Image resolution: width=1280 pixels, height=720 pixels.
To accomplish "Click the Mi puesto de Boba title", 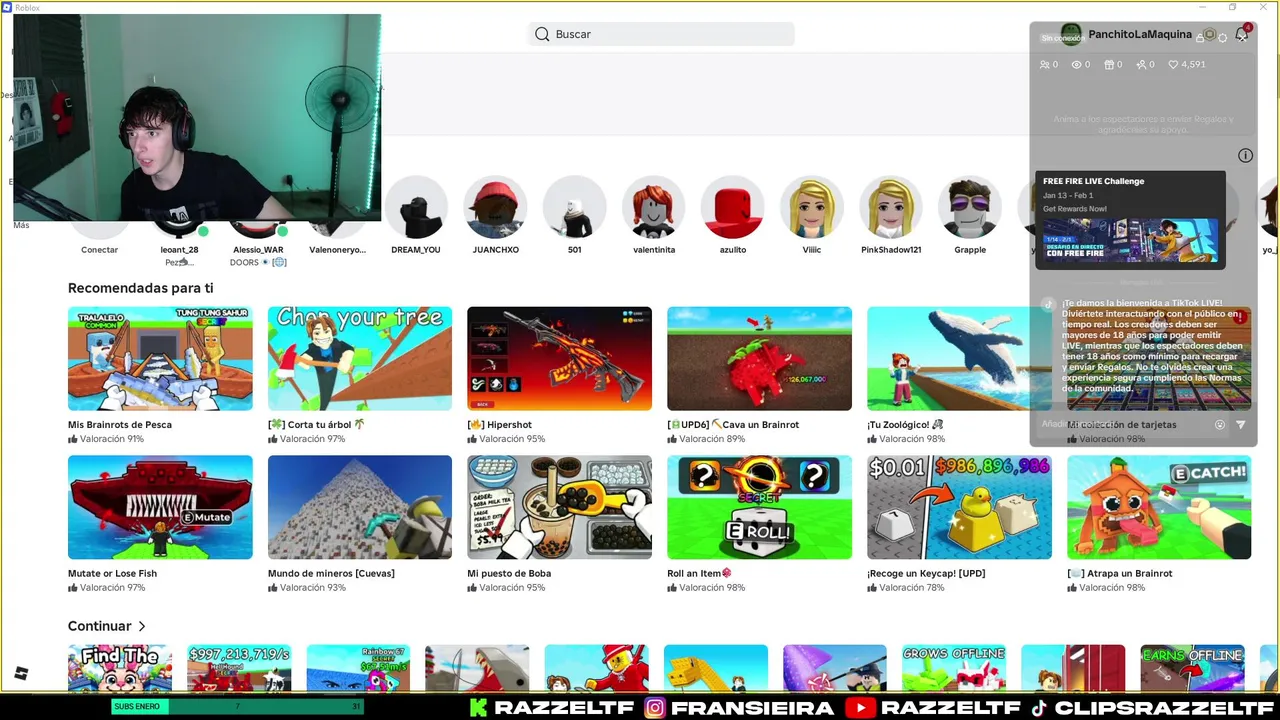I will 509,574.
